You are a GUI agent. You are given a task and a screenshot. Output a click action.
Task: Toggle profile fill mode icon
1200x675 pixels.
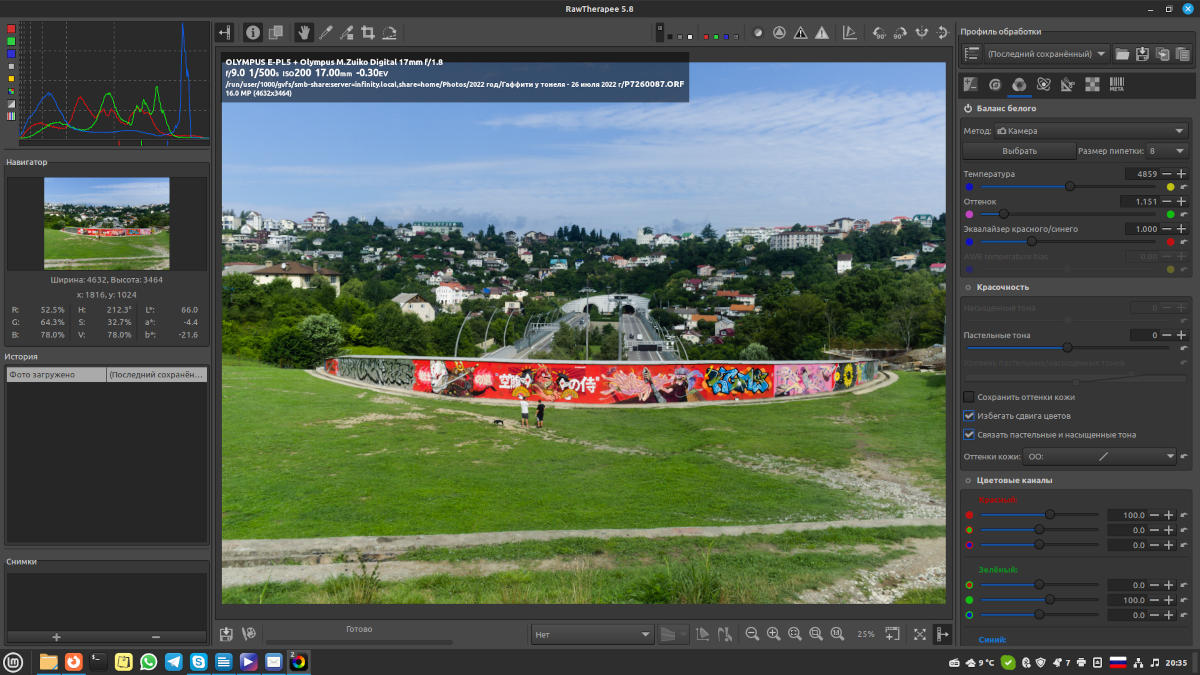click(971, 54)
